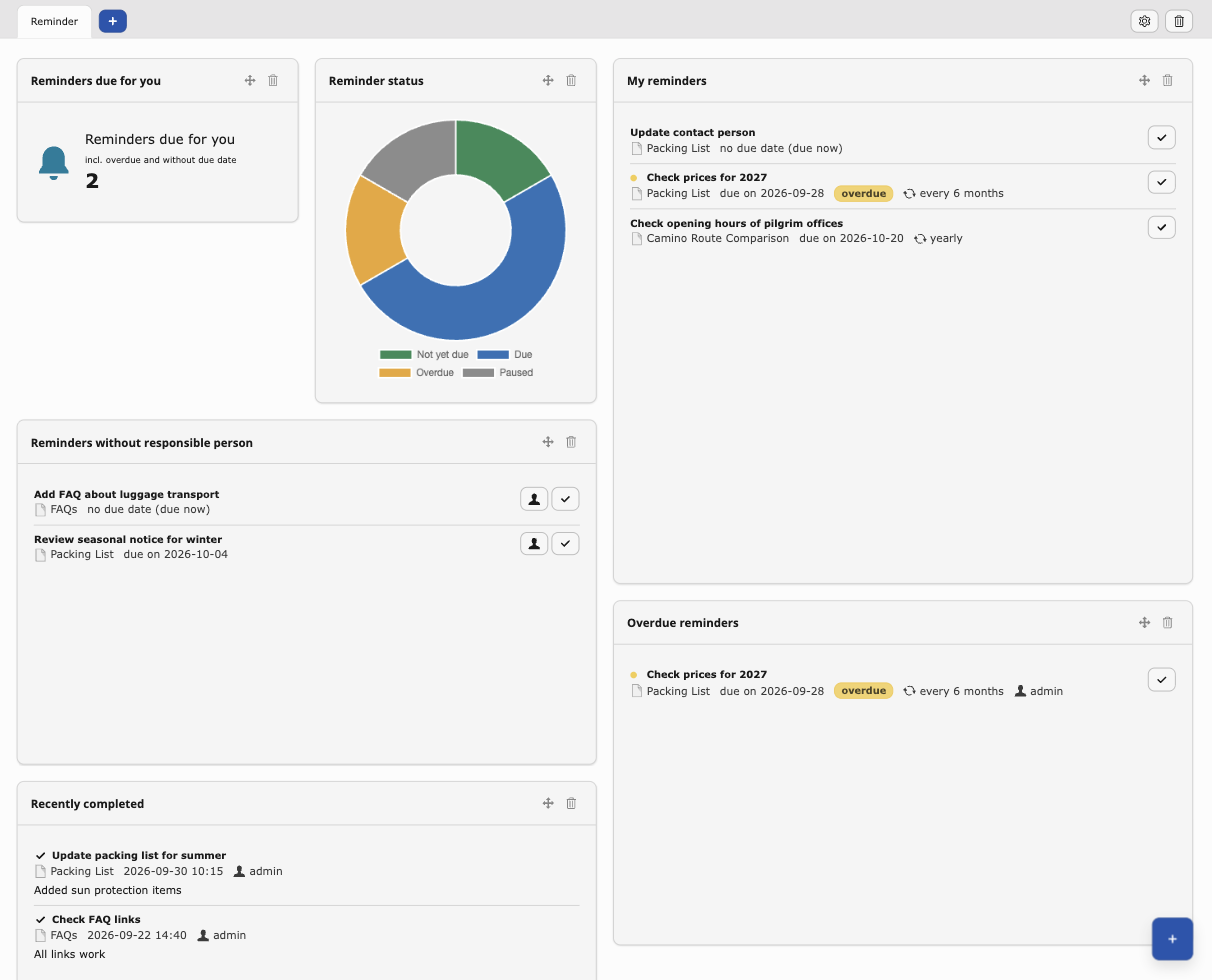Click Packing List under Update contact person
Viewport: 1212px width, 980px height.
(678, 148)
